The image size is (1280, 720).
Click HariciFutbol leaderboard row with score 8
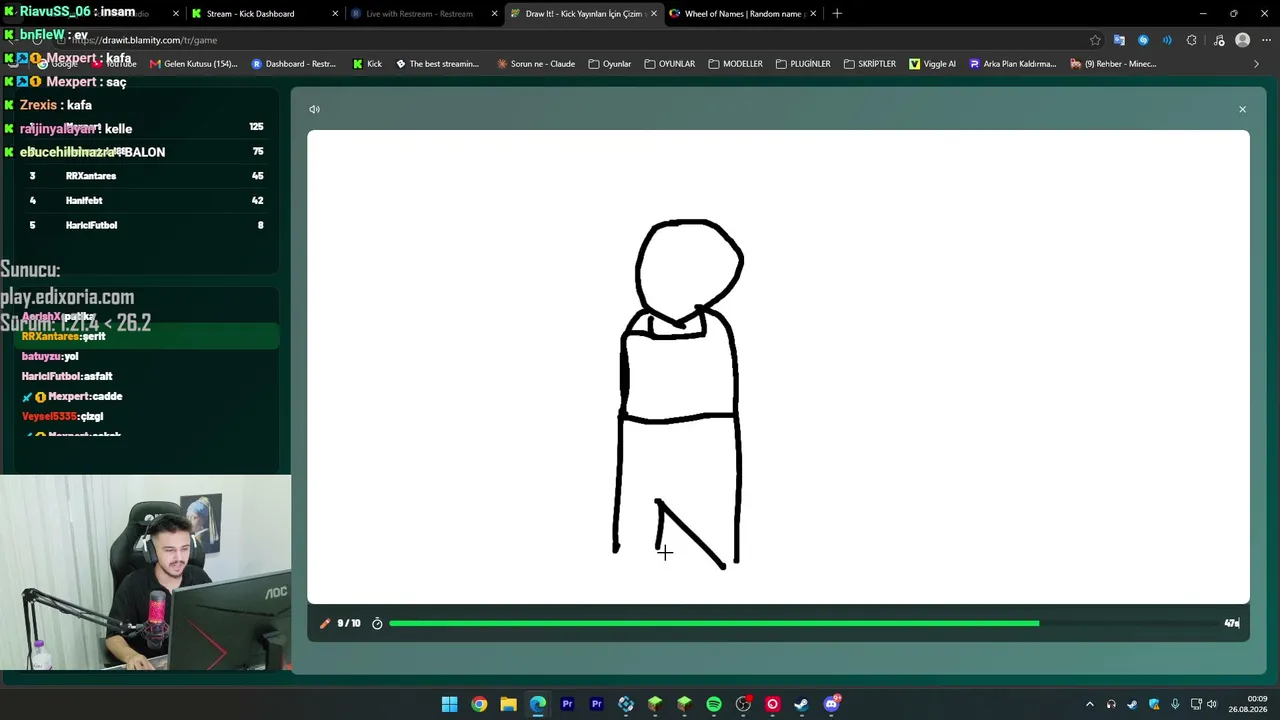145,226
